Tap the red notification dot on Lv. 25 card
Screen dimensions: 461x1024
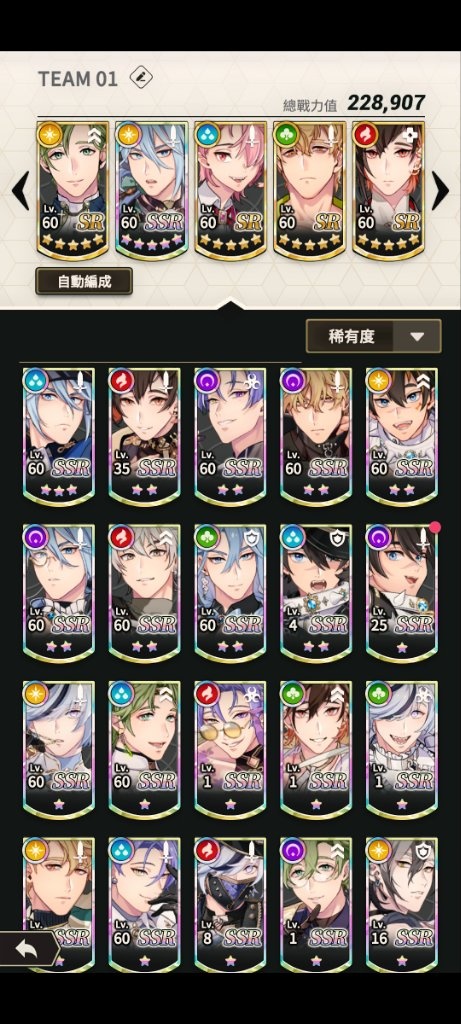pyautogui.click(x=435, y=527)
